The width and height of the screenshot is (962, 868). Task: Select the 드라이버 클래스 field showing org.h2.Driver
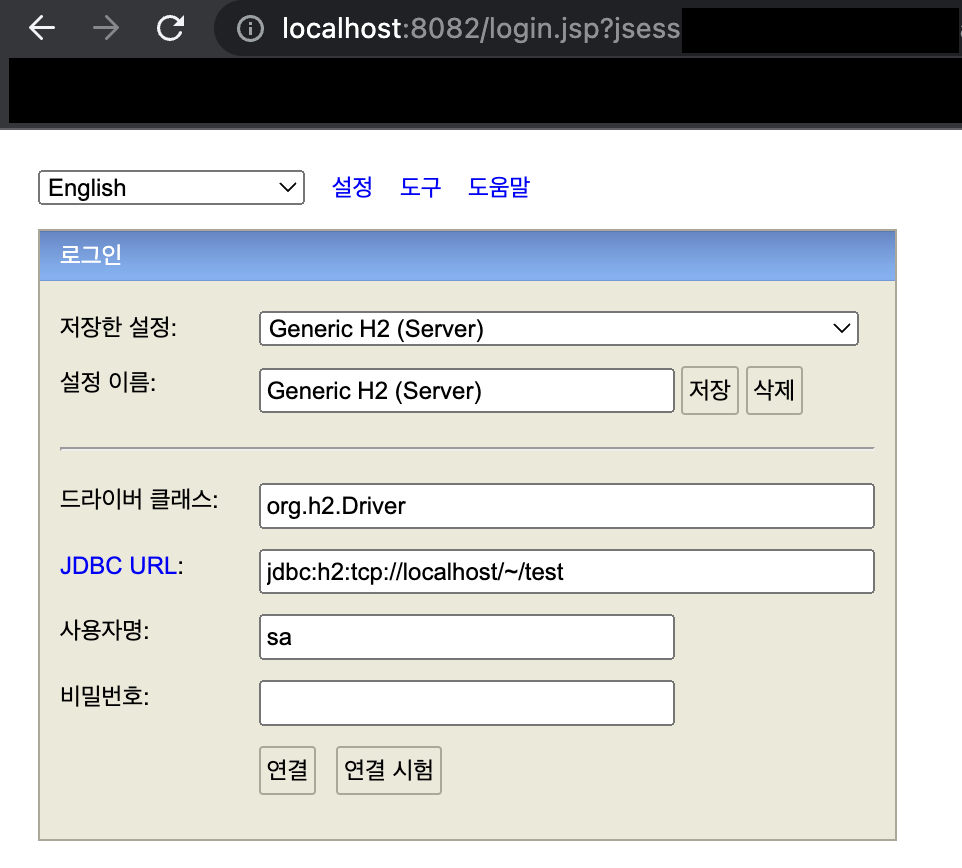click(x=566, y=506)
